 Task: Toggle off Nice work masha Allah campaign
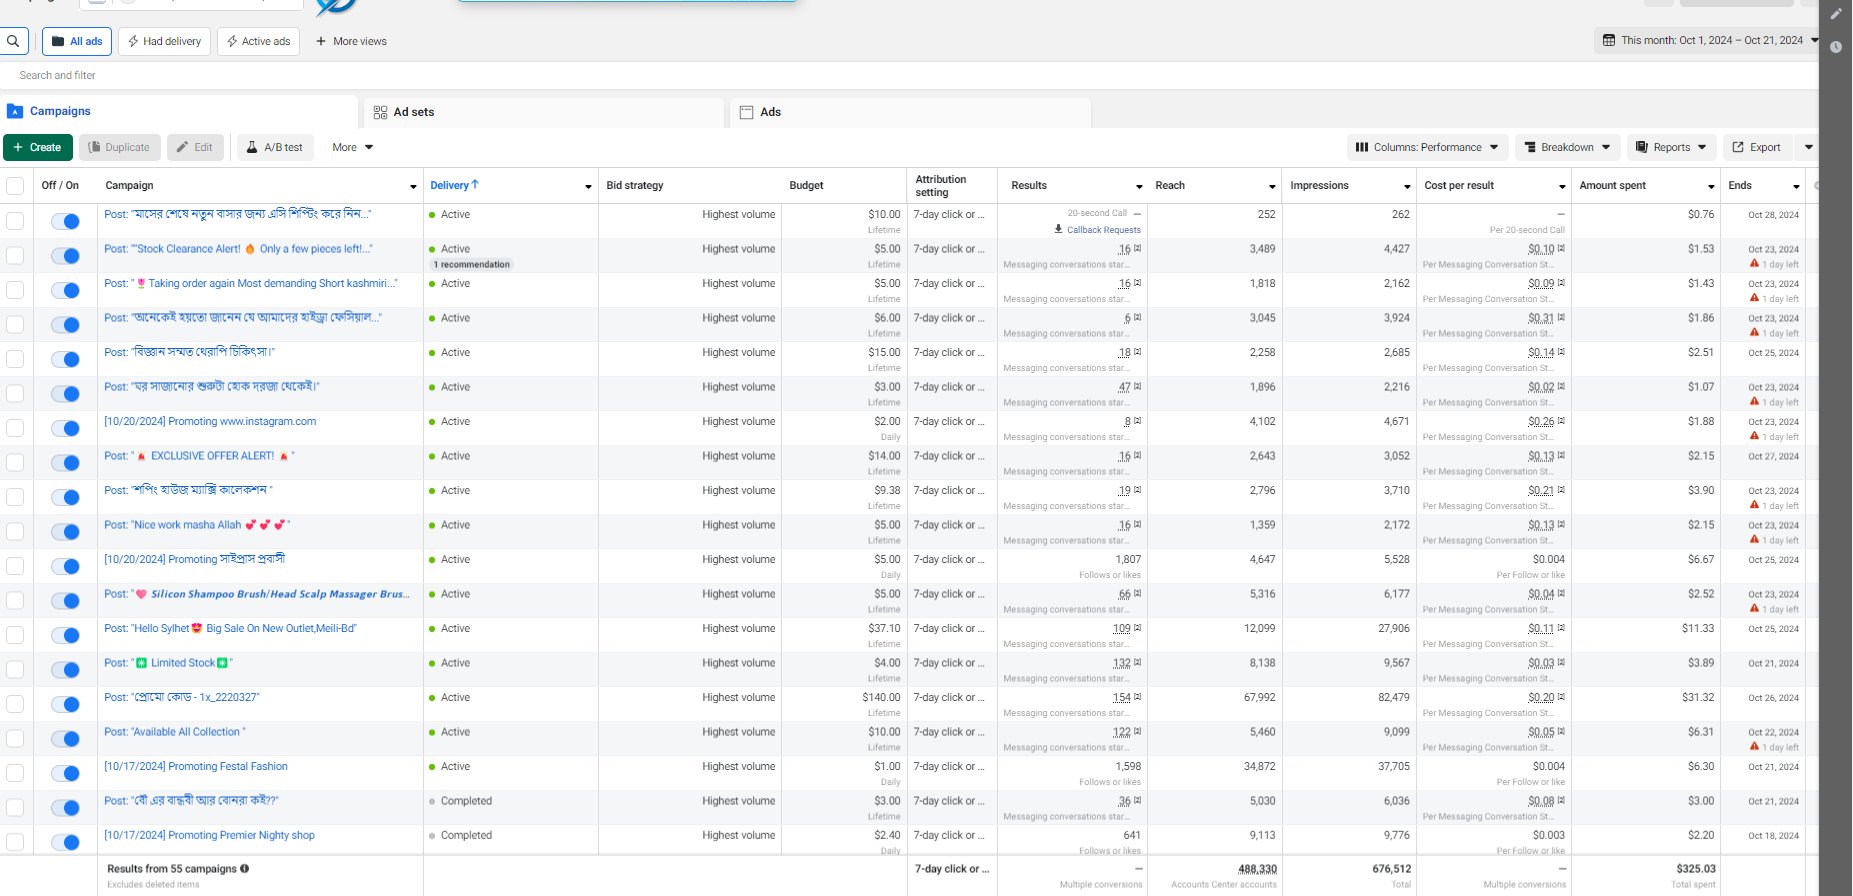tap(65, 532)
